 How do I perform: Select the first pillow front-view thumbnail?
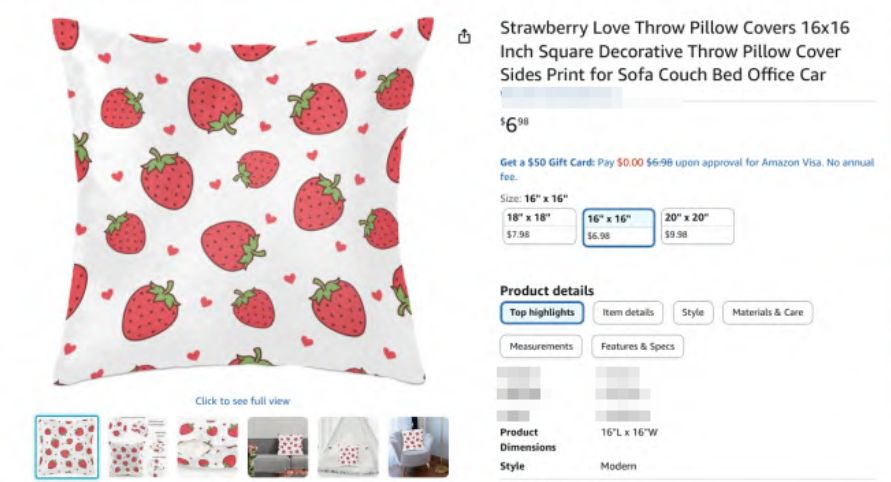pyautogui.click(x=67, y=447)
